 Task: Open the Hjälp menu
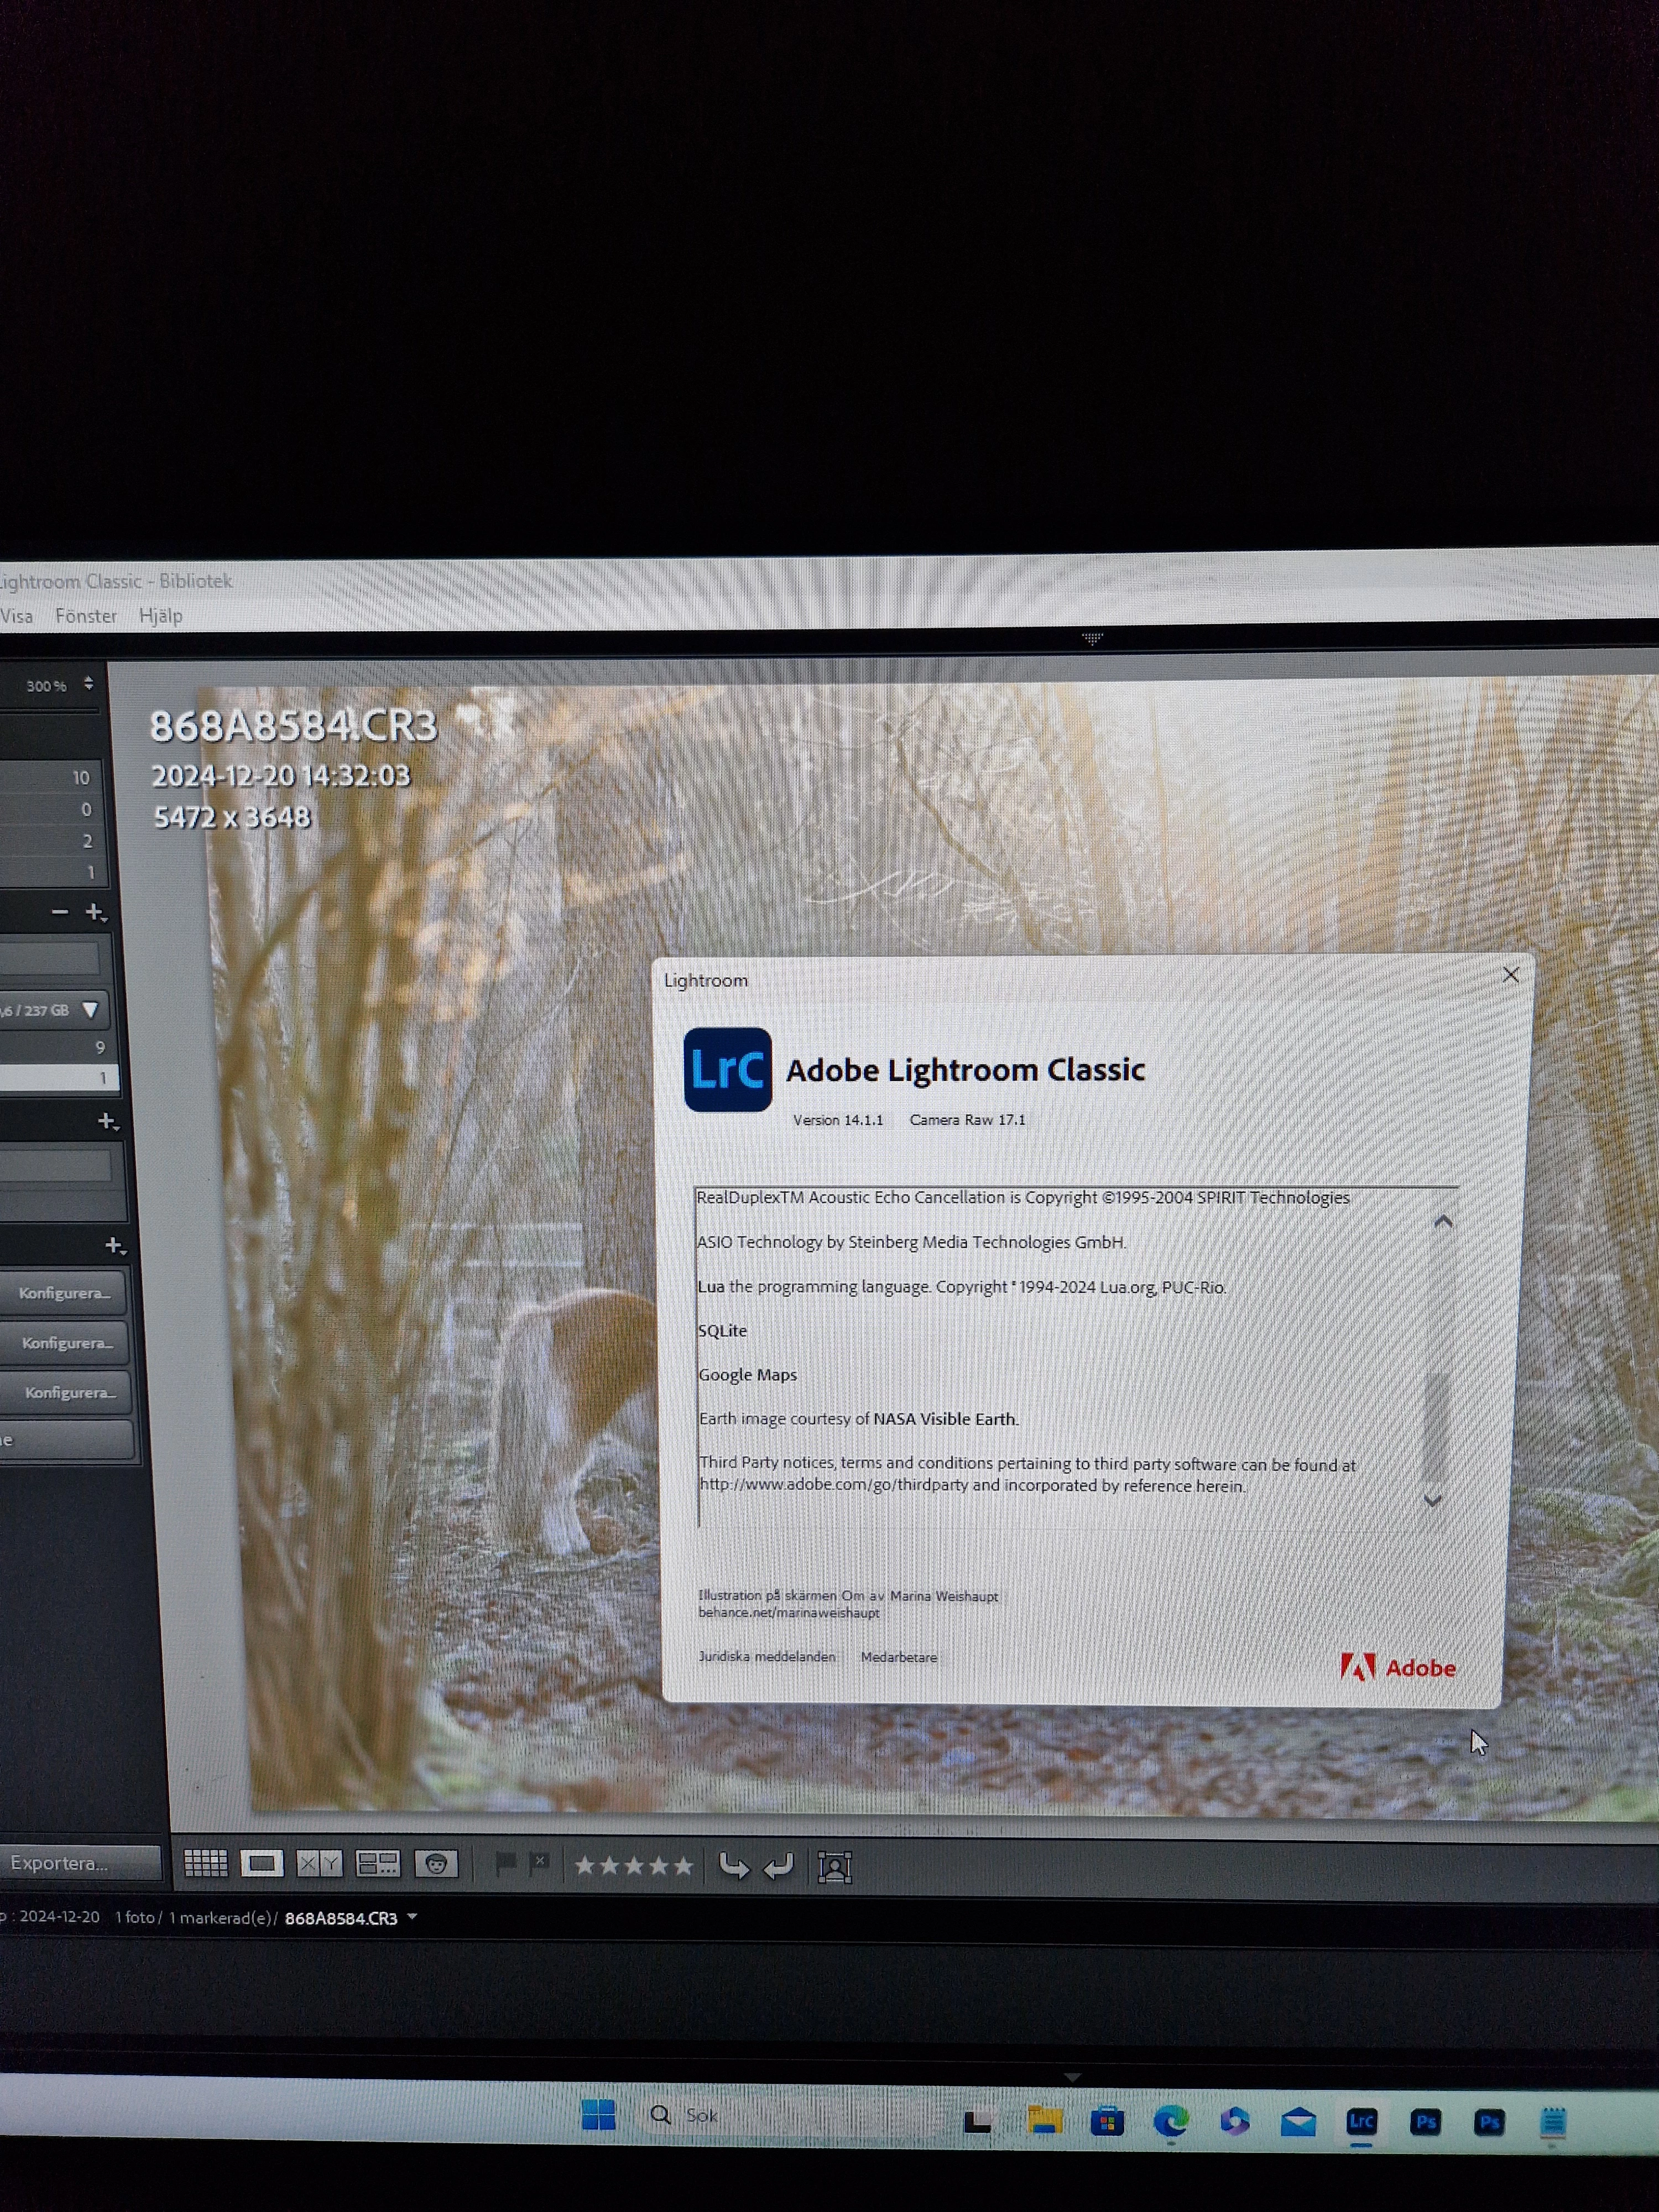click(160, 616)
